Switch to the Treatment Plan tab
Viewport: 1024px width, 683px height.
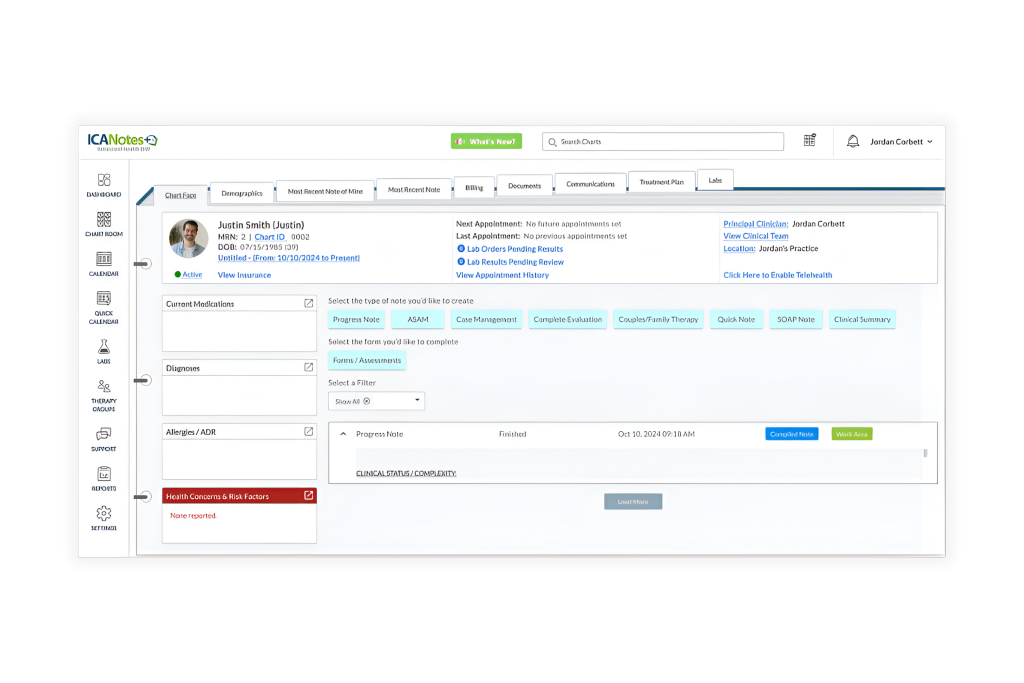click(661, 183)
